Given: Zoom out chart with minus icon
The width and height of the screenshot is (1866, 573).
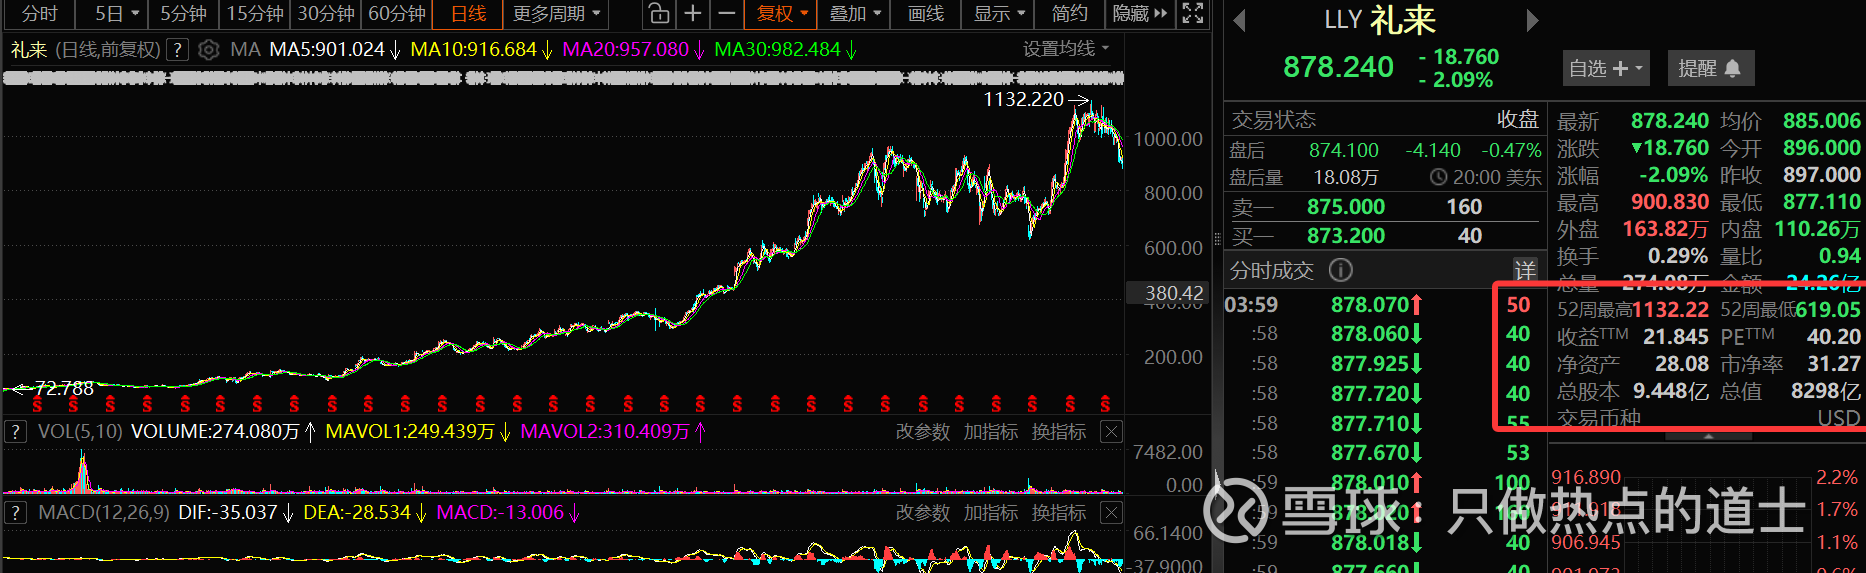Looking at the screenshot, I should pyautogui.click(x=727, y=14).
